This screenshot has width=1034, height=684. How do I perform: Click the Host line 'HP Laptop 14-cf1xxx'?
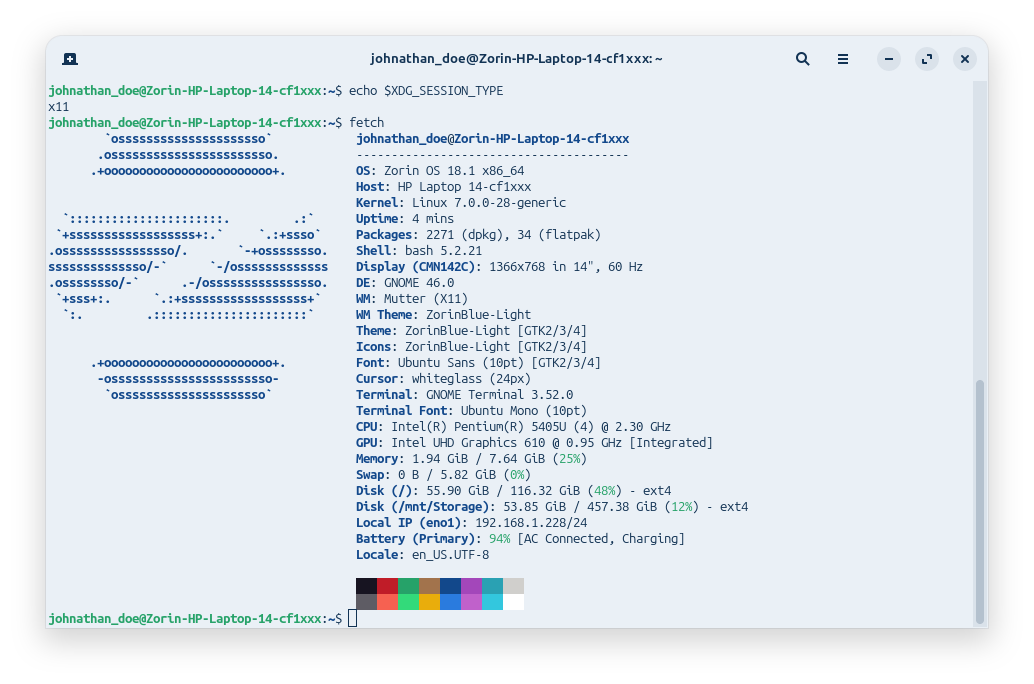464,187
